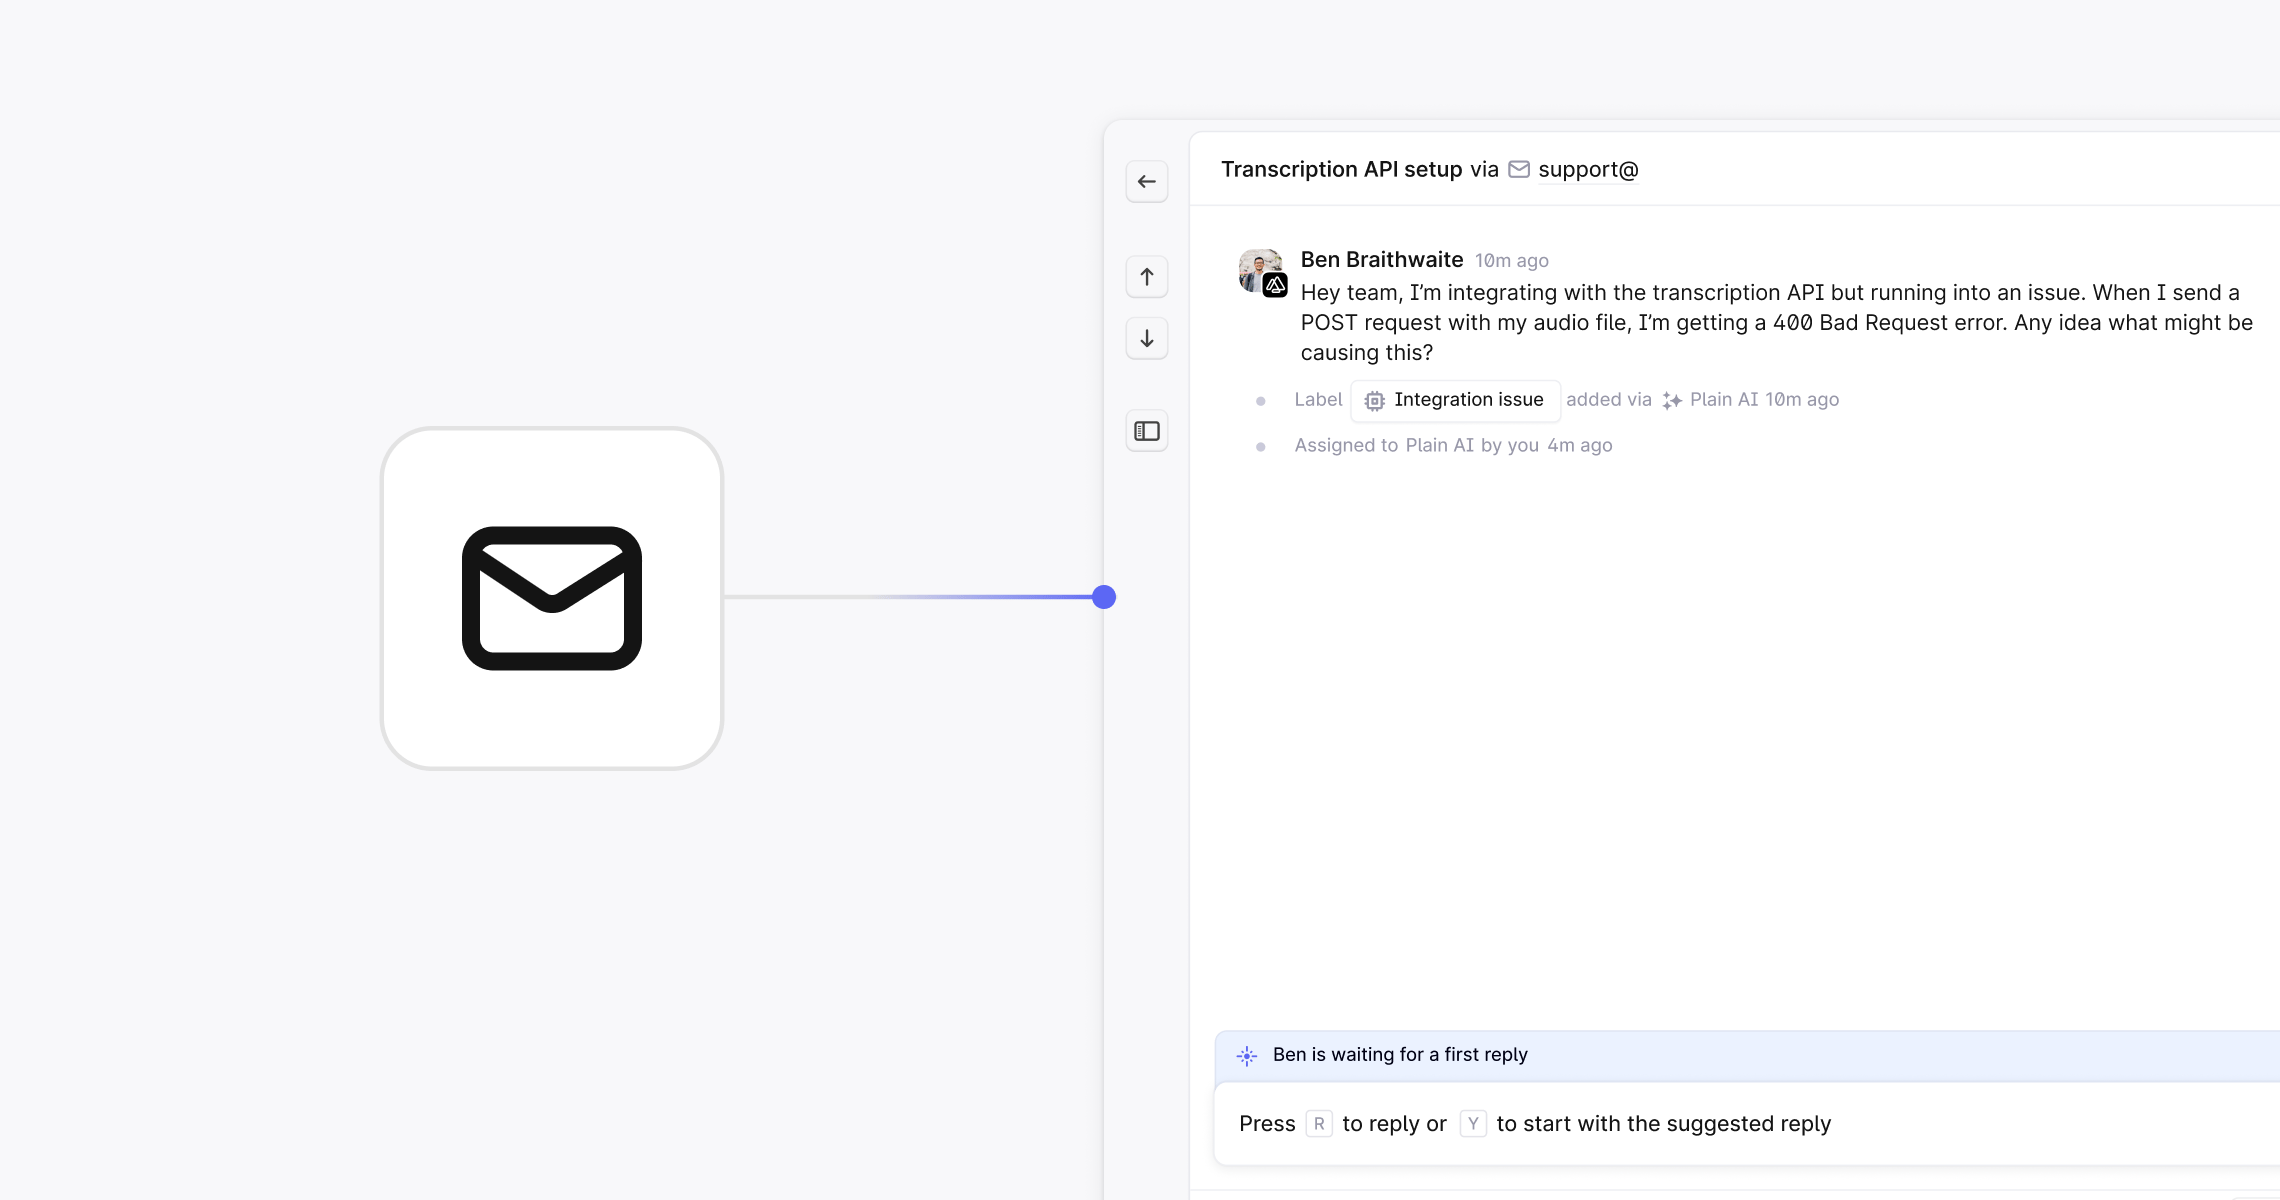The width and height of the screenshot is (2280, 1200).
Task: Click into the reply composer field
Action: pos(1747,1124)
